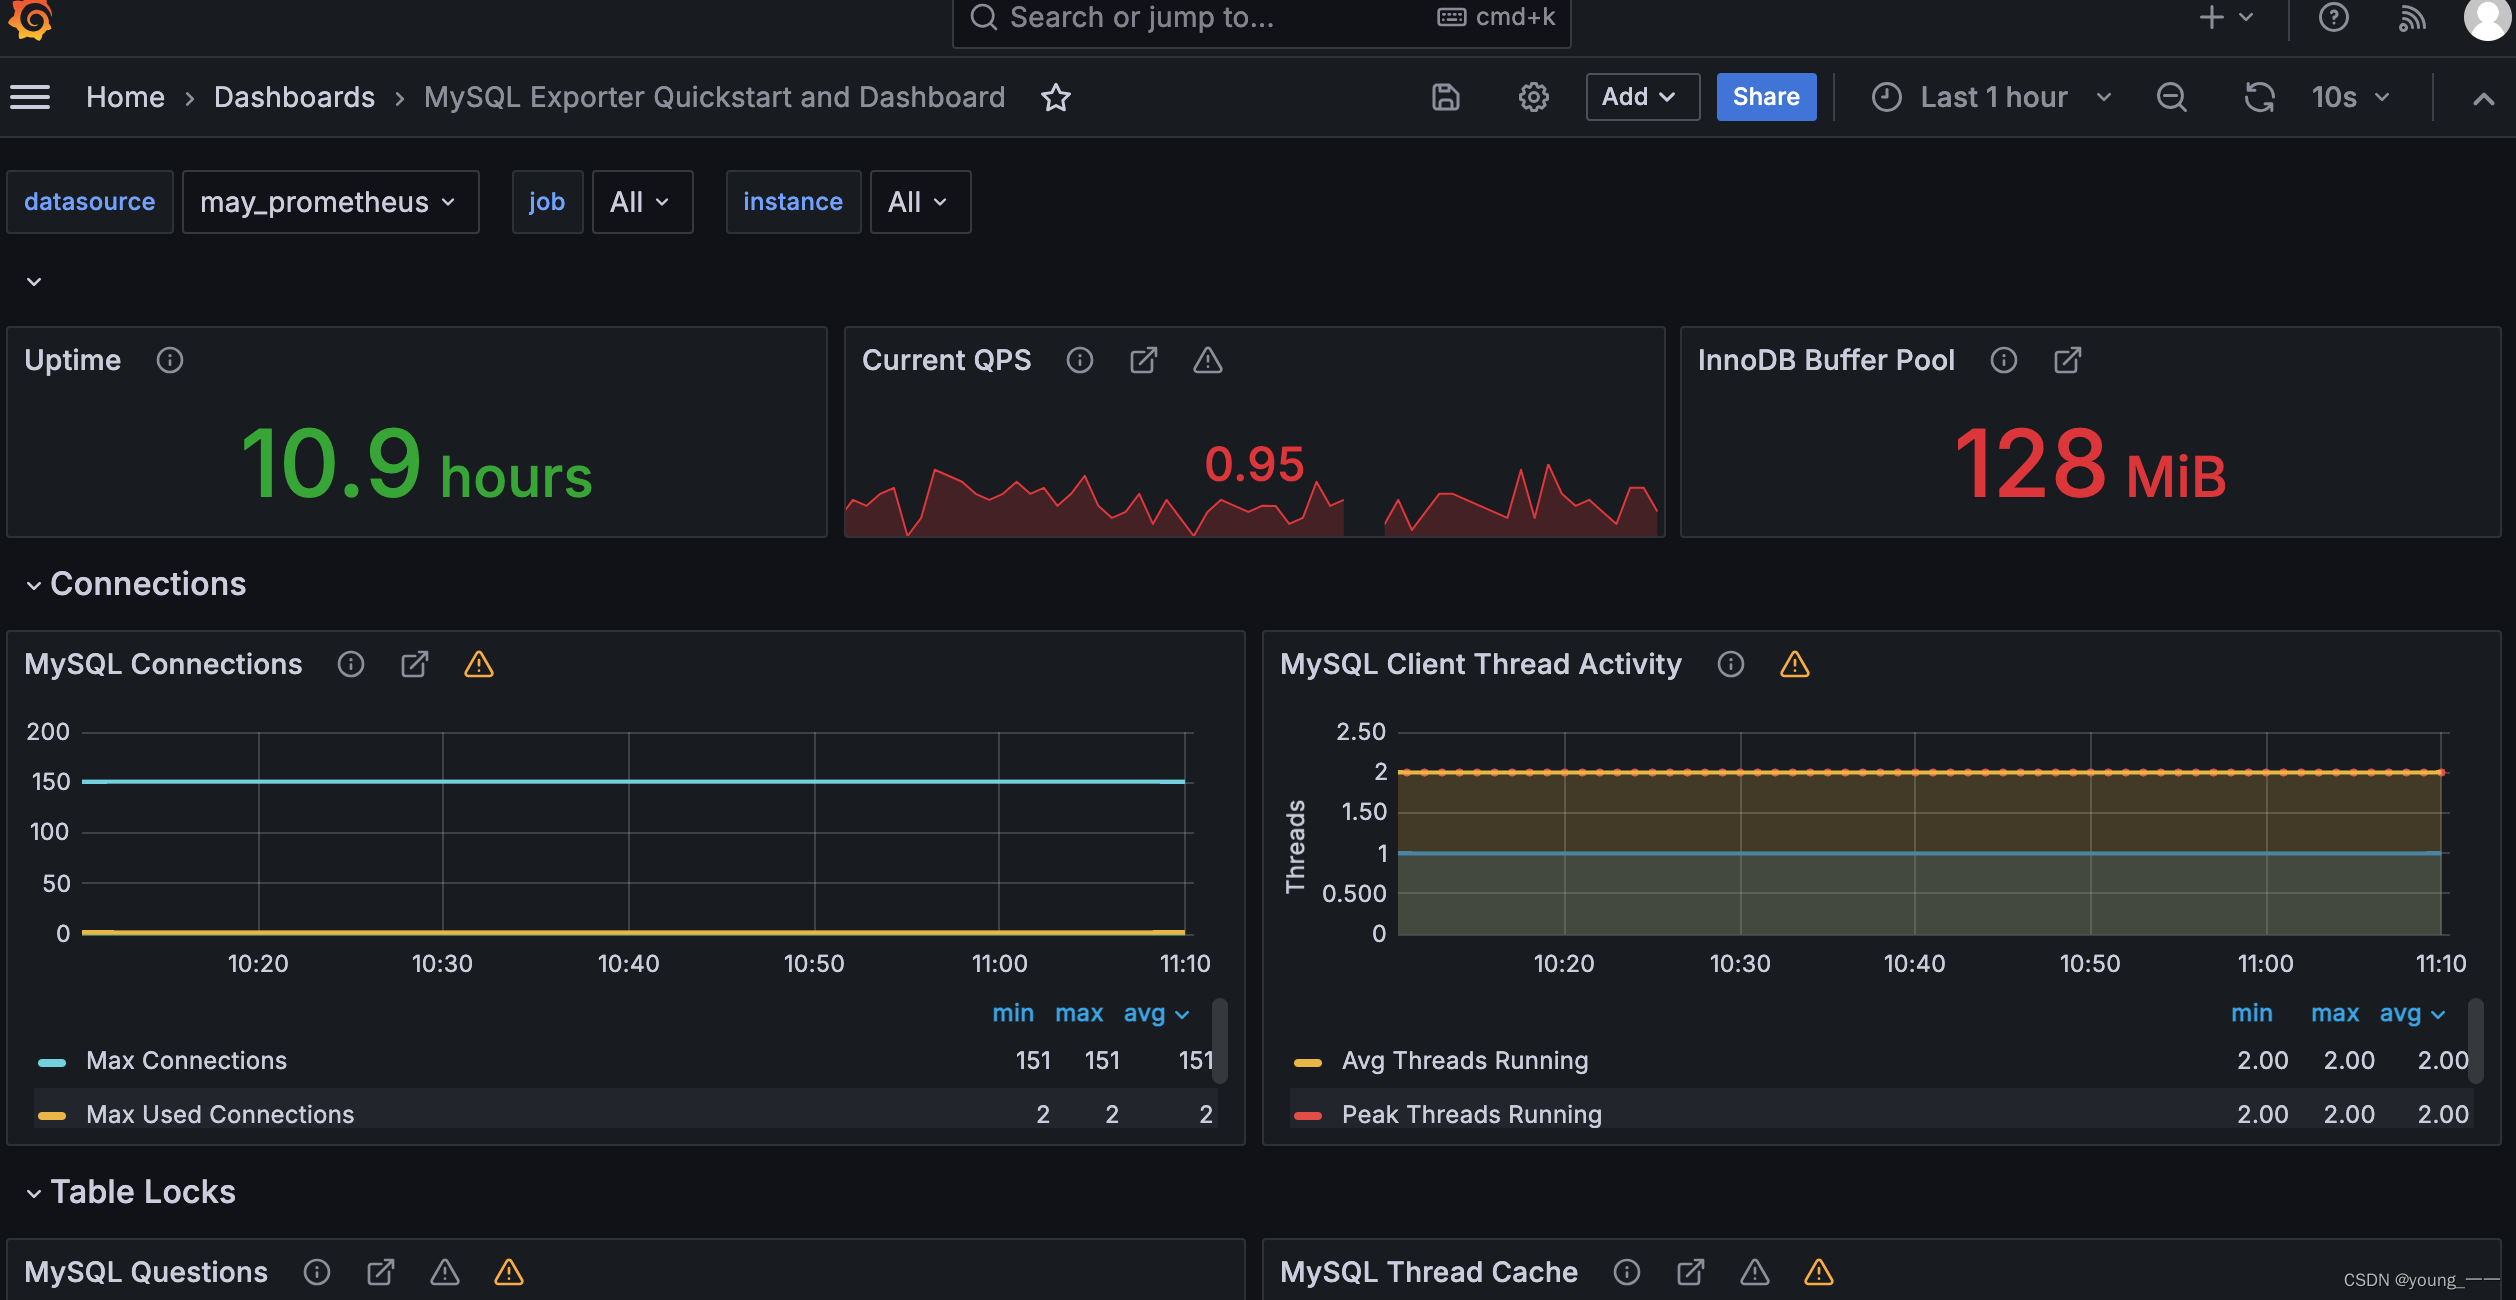Sort Thread Activity legend by min
Screen dimensions: 2516x1300
click(x=2251, y=1013)
